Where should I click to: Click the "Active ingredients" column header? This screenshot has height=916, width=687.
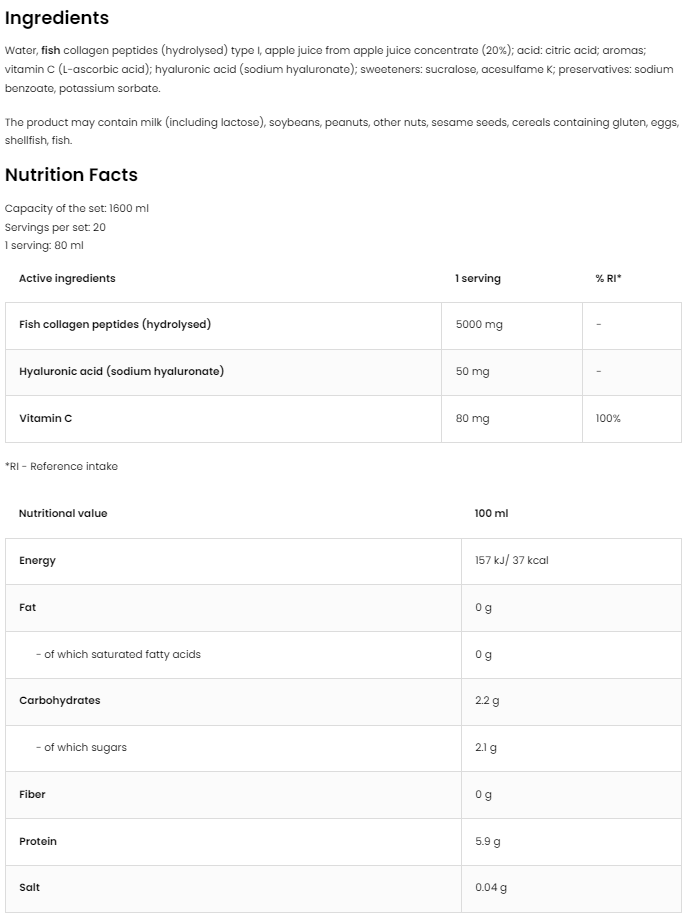(67, 278)
